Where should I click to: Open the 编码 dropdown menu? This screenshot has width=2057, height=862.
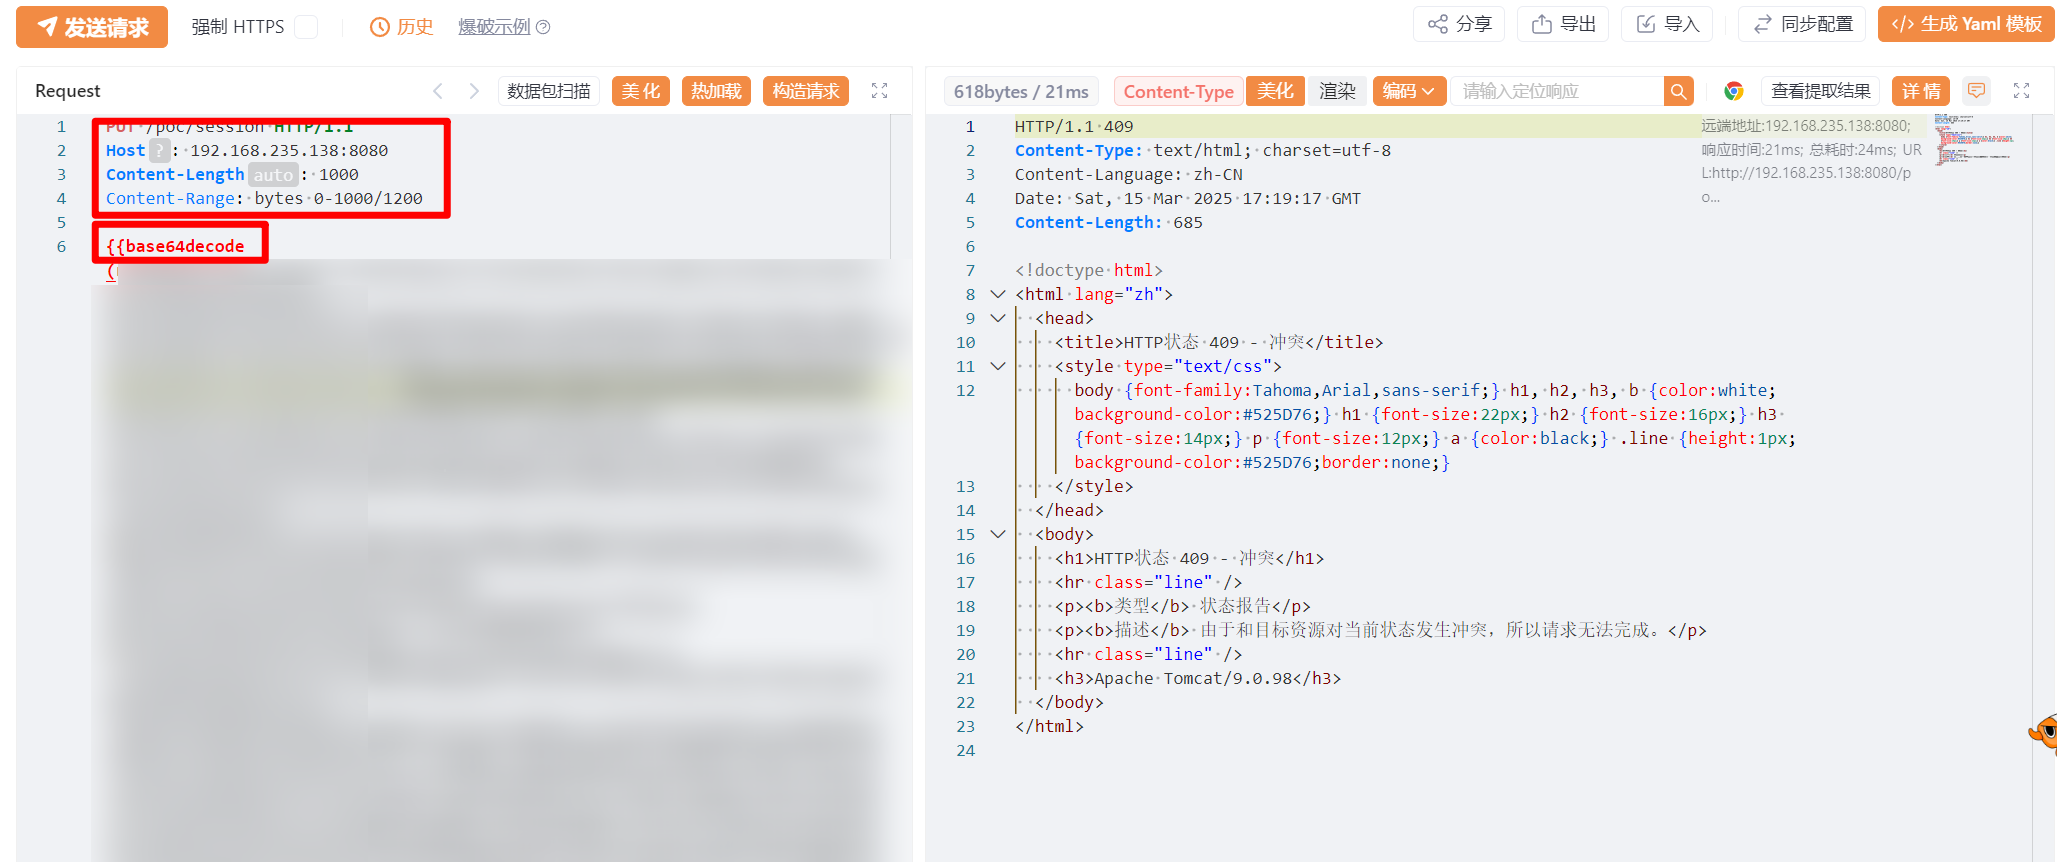[x=1407, y=91]
